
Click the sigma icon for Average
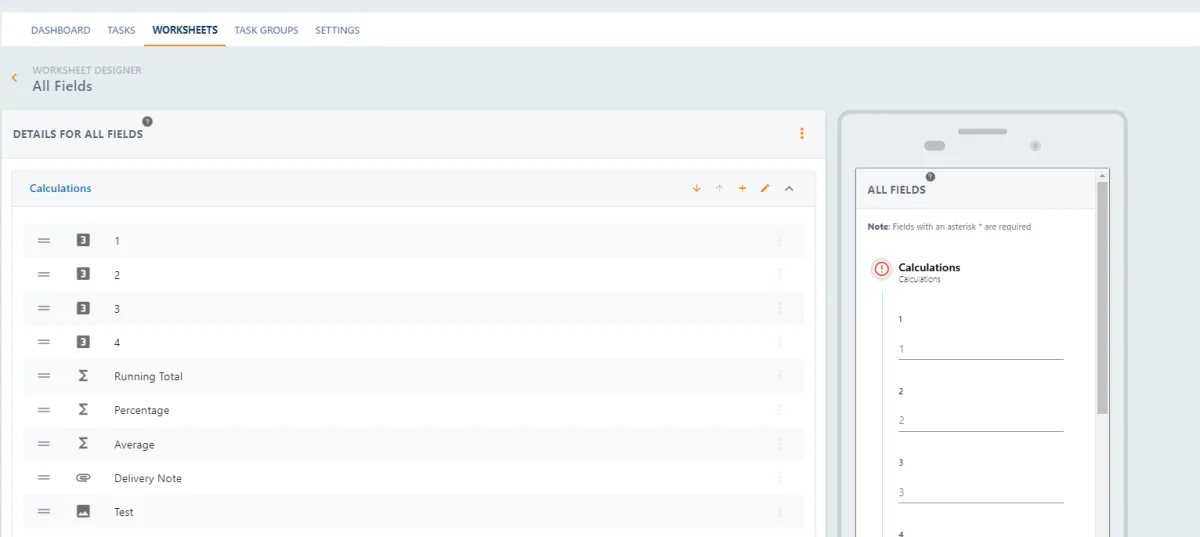coord(83,444)
